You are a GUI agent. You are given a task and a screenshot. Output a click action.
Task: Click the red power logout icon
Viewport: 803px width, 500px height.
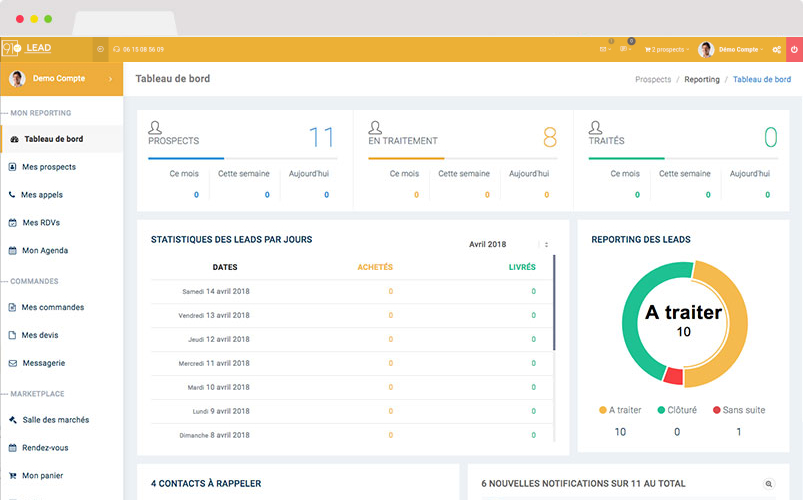(794, 49)
